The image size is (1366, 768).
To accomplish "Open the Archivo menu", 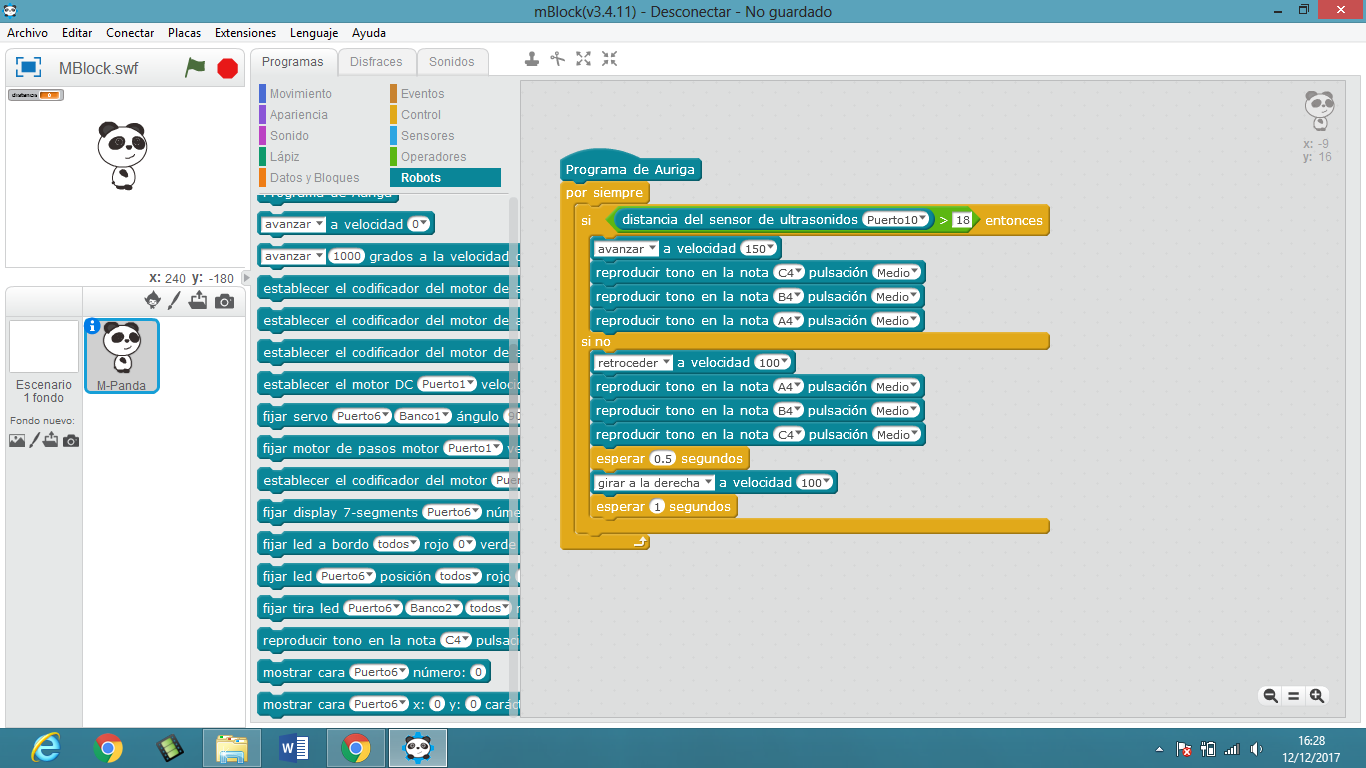I will (x=27, y=33).
